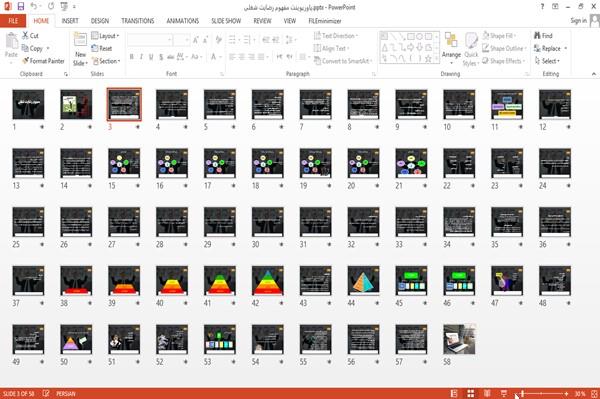The image size is (600, 399).
Task: Open the Section dropdown
Action: point(106,61)
